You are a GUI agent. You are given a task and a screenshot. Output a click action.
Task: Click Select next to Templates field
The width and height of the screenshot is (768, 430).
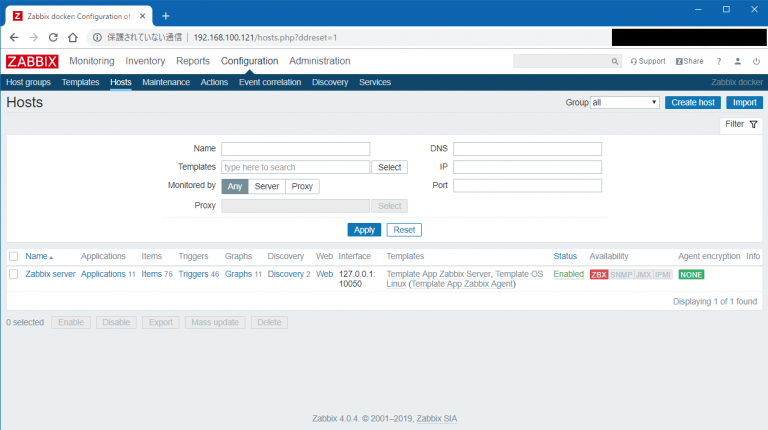pos(389,167)
